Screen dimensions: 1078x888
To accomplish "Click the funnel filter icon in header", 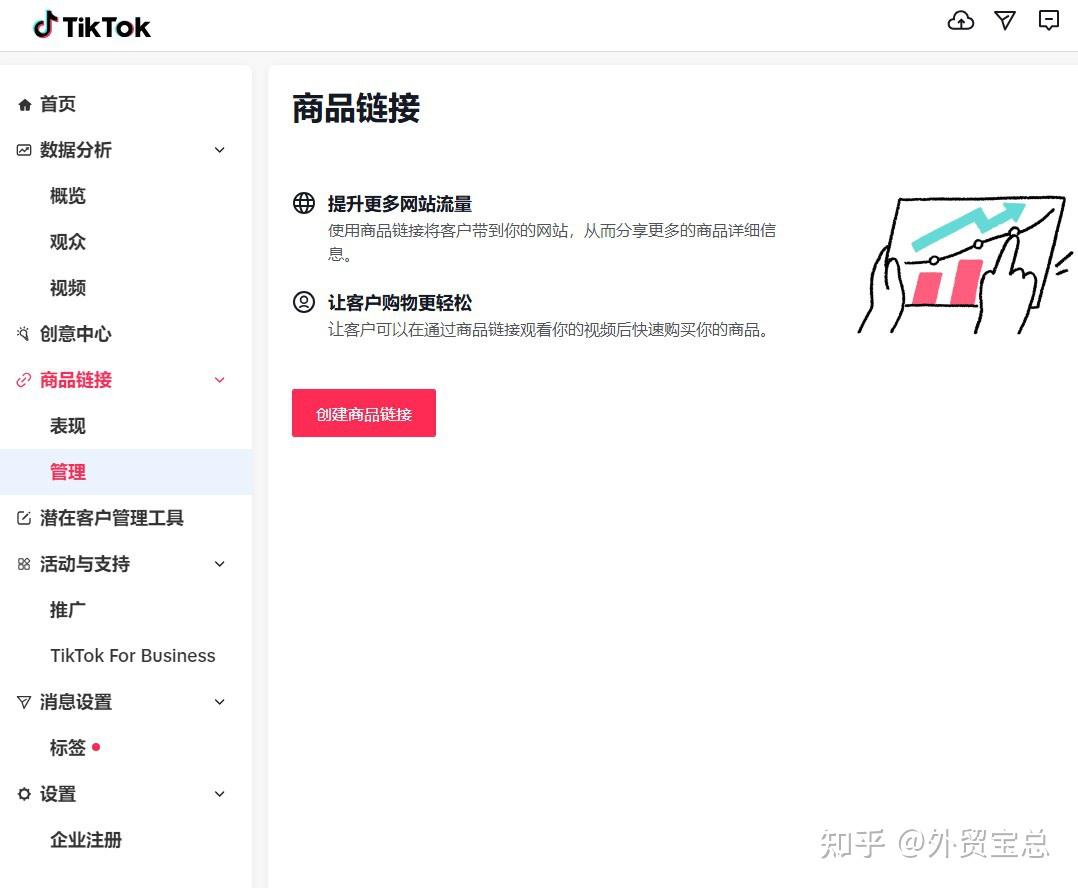I will pos(1004,20).
